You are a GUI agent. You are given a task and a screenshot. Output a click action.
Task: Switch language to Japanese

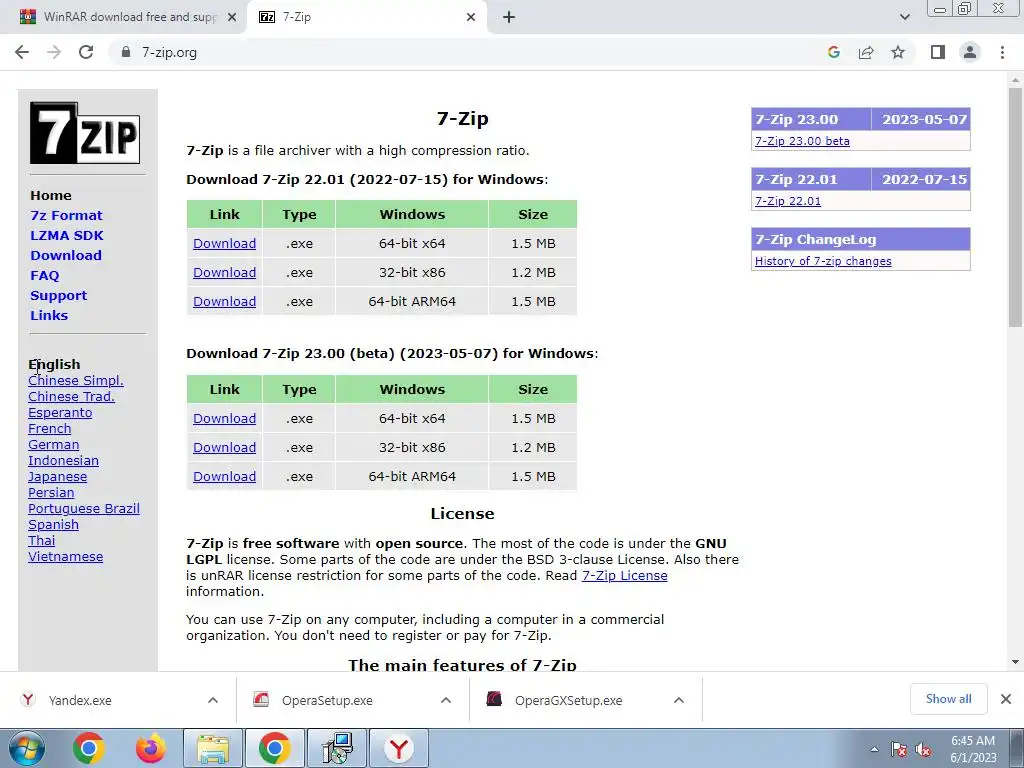coord(57,477)
